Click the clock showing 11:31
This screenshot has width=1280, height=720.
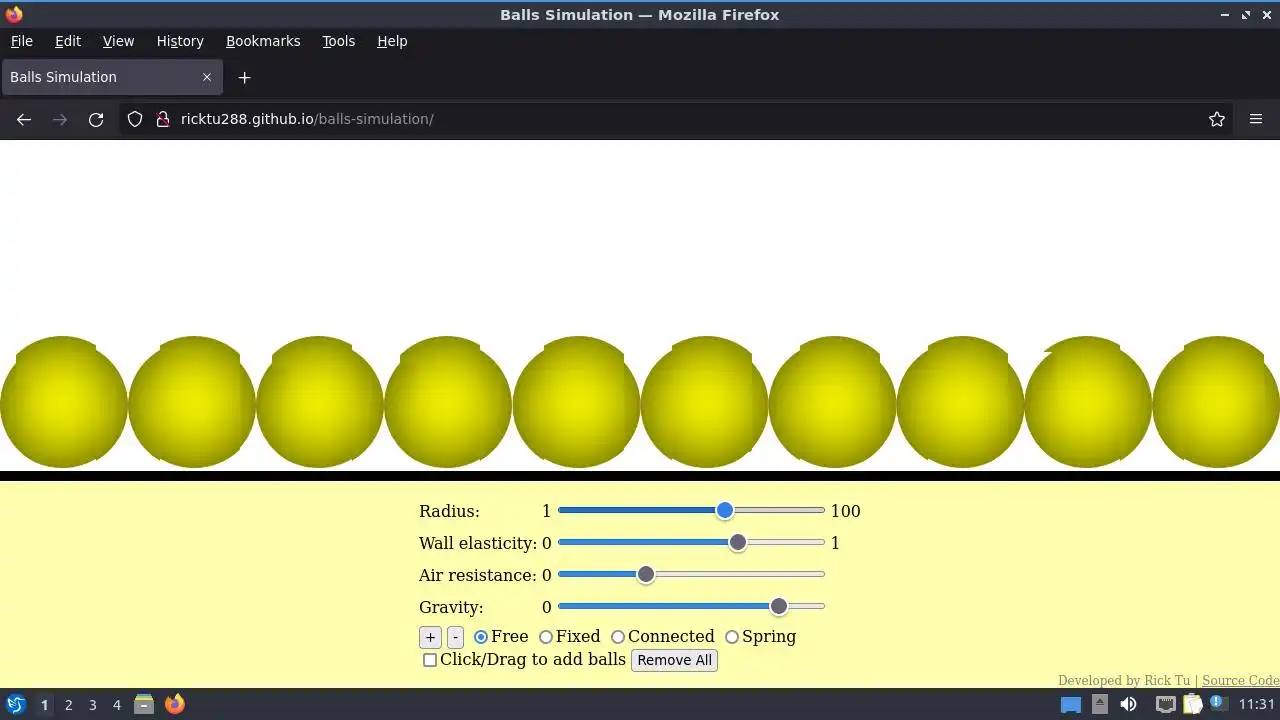1257,704
